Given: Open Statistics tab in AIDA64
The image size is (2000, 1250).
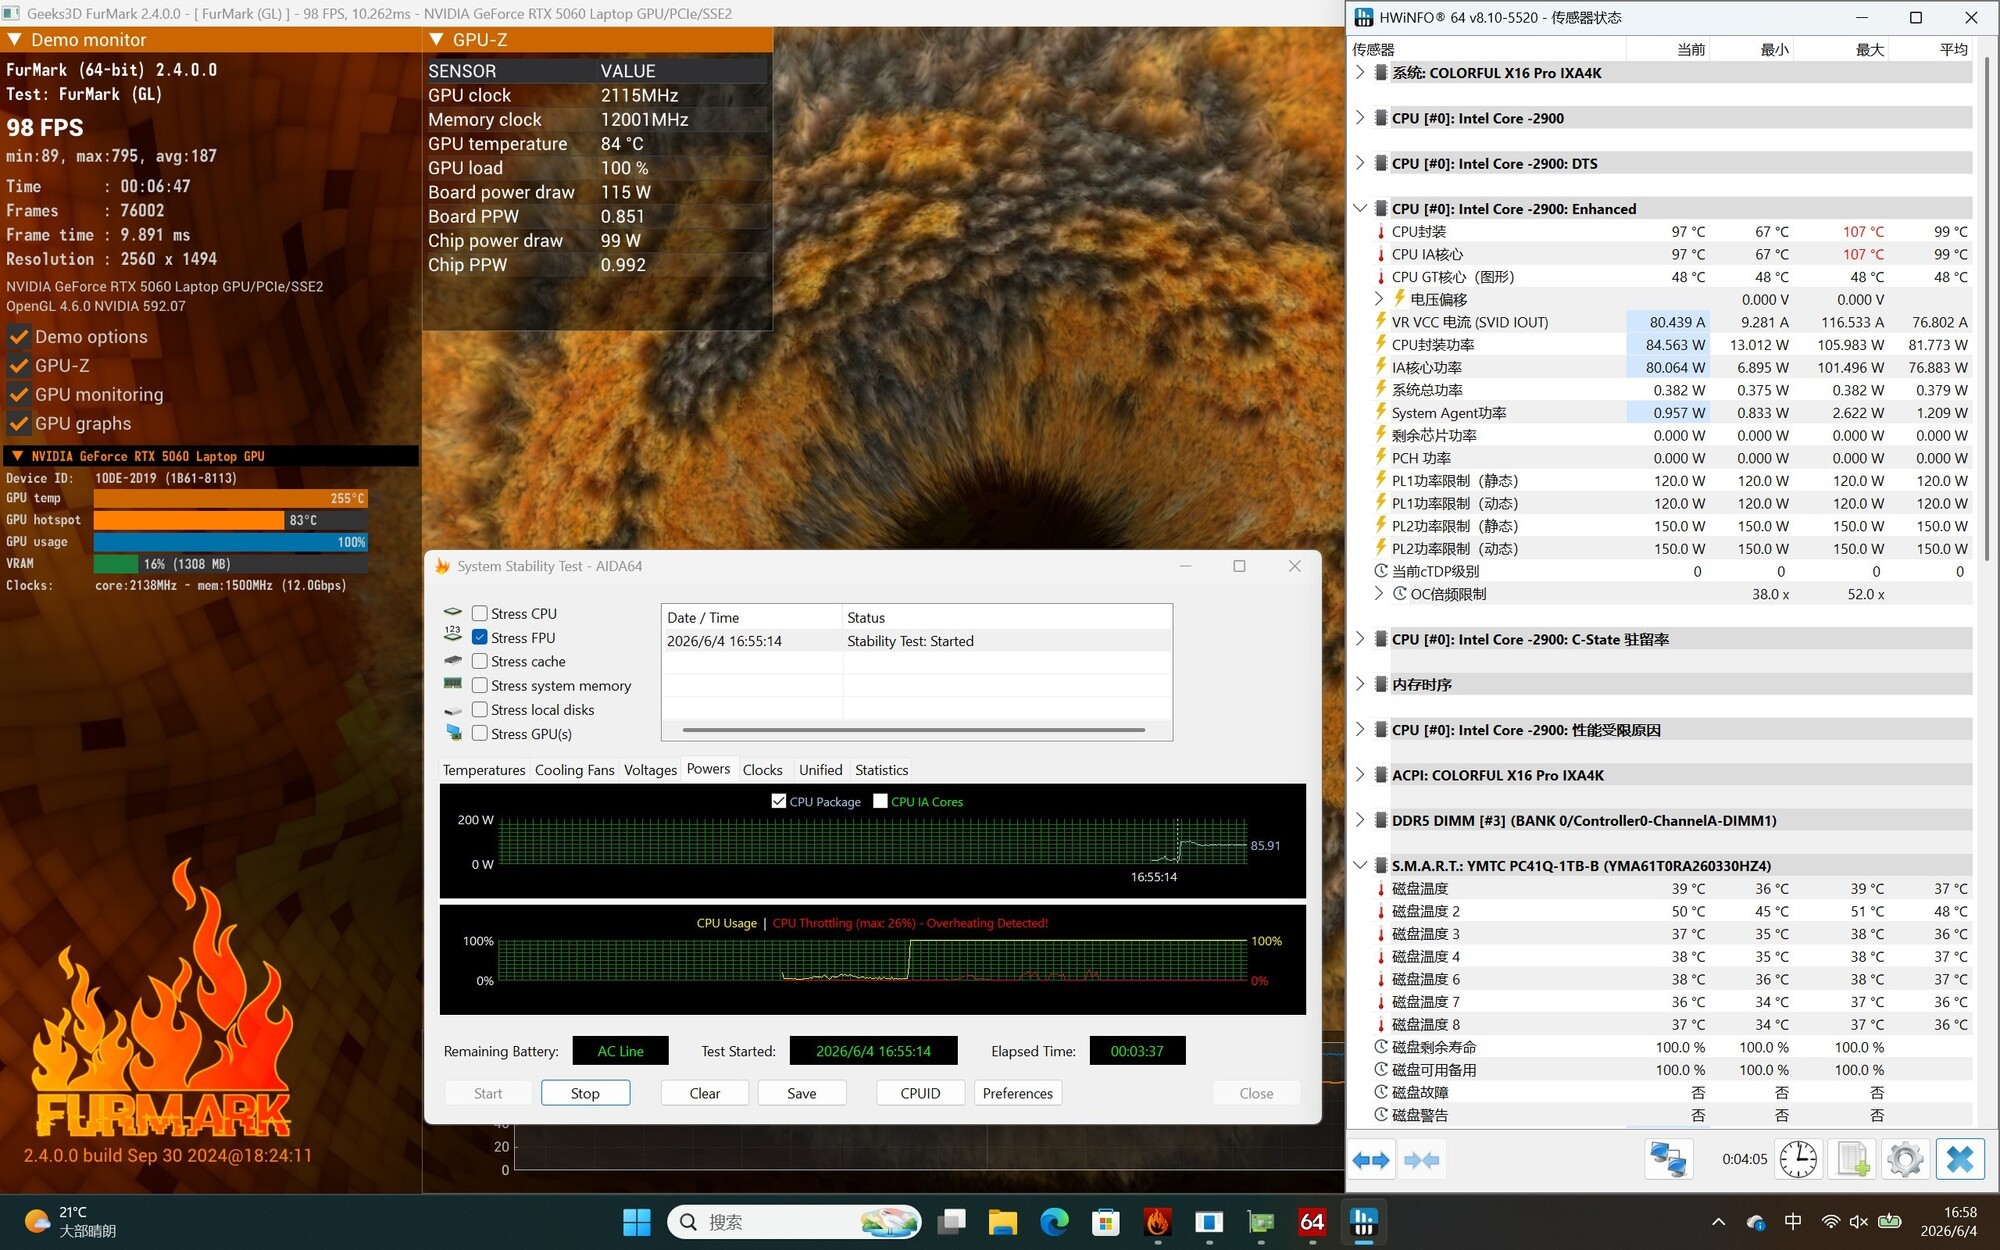Looking at the screenshot, I should [x=881, y=770].
